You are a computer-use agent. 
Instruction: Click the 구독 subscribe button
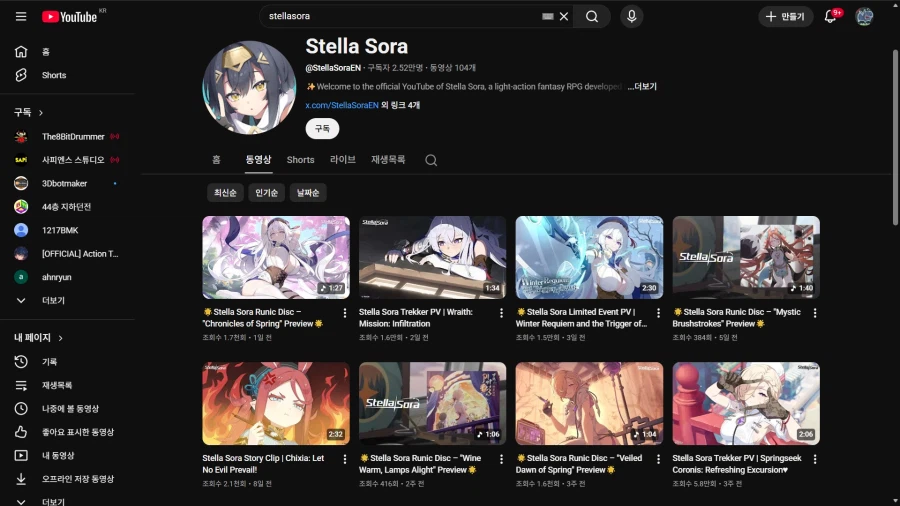click(x=322, y=129)
